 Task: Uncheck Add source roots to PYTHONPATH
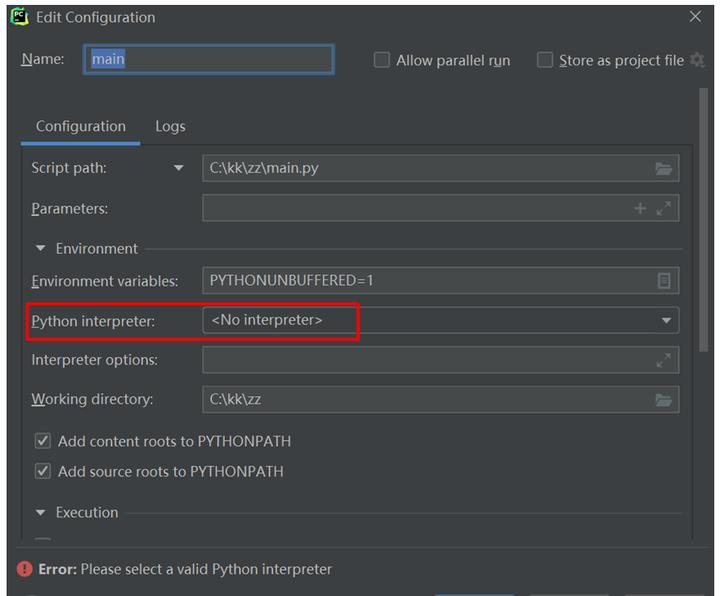[x=43, y=471]
